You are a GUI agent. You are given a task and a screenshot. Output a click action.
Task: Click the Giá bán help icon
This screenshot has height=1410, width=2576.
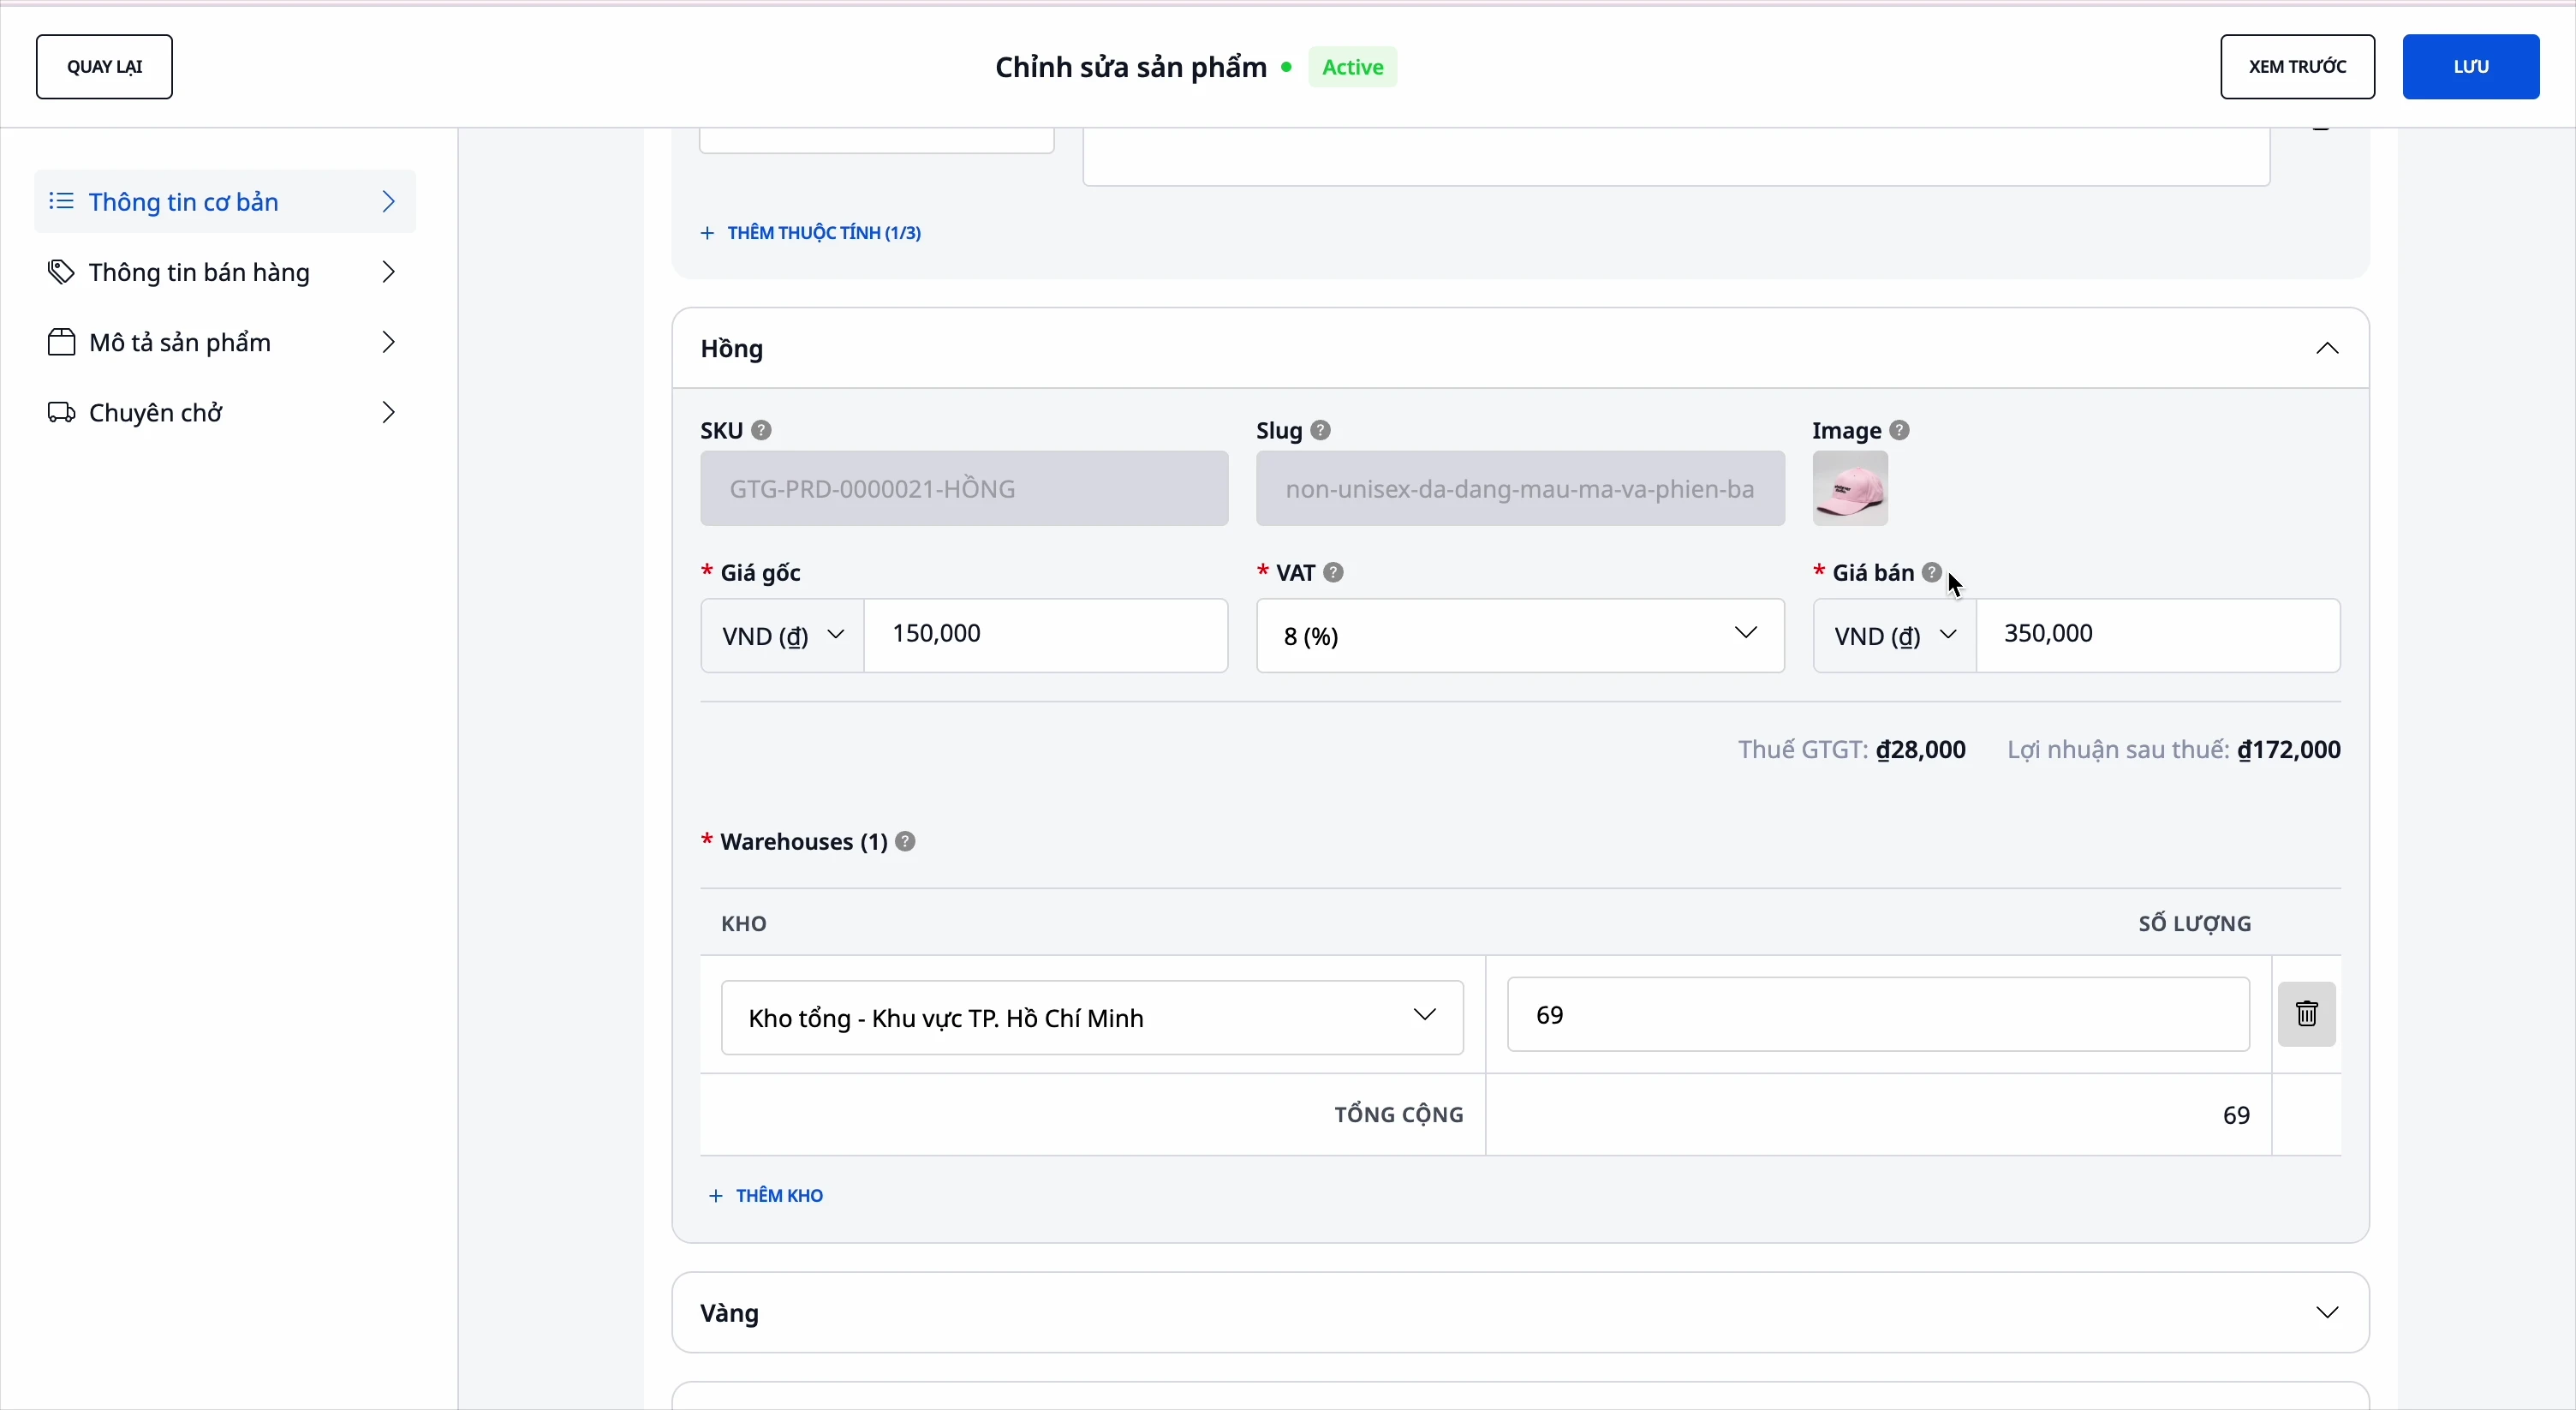(x=1932, y=573)
